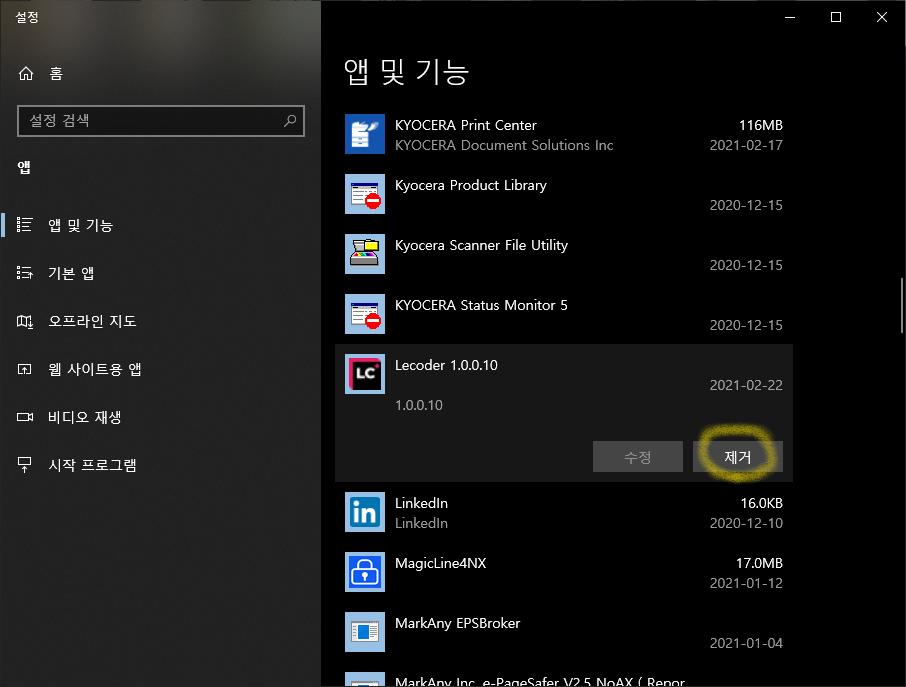Click the MagicLine4NX padlock icon

coord(364,572)
